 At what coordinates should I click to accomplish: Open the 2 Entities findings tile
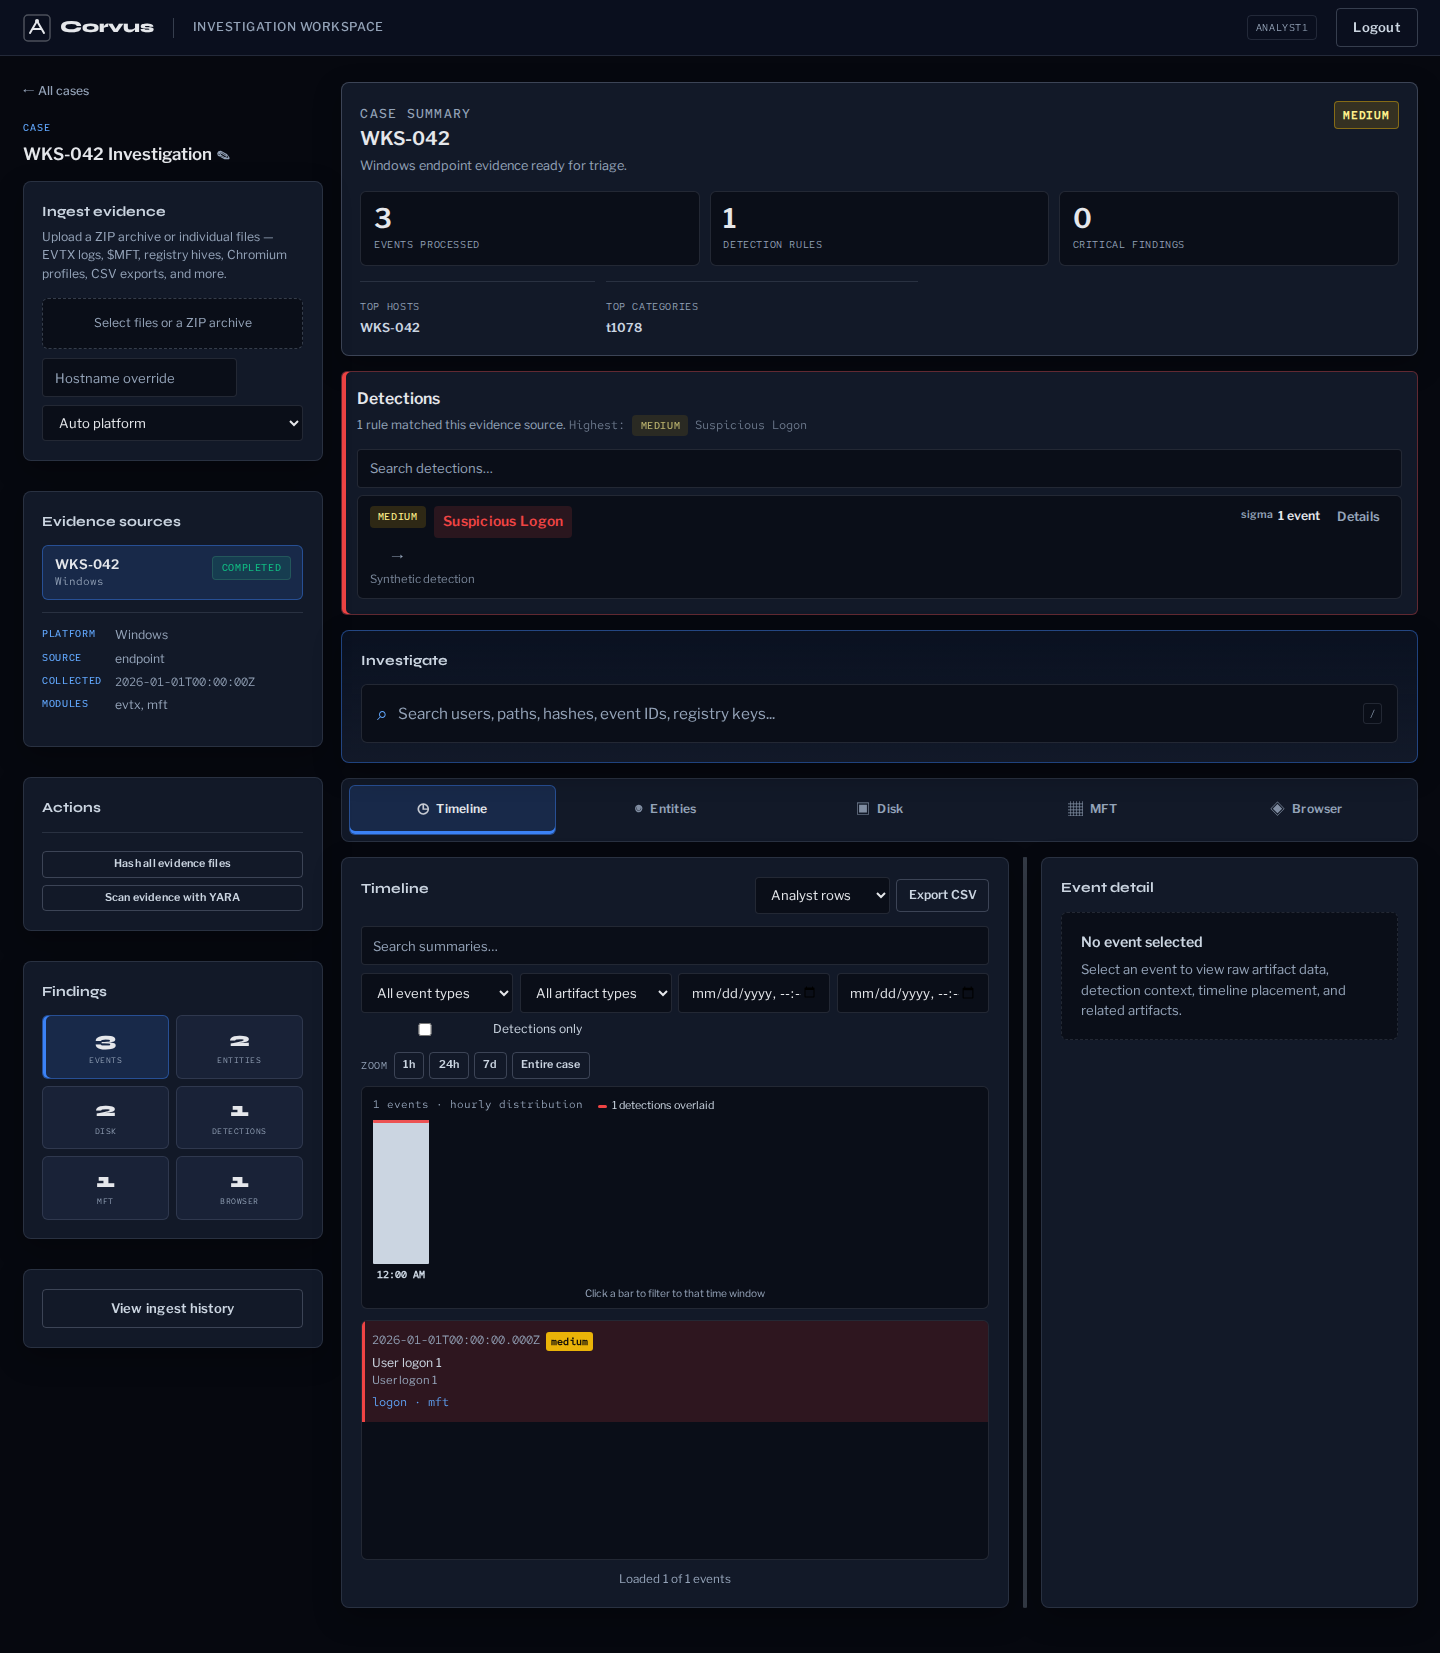pos(239,1047)
